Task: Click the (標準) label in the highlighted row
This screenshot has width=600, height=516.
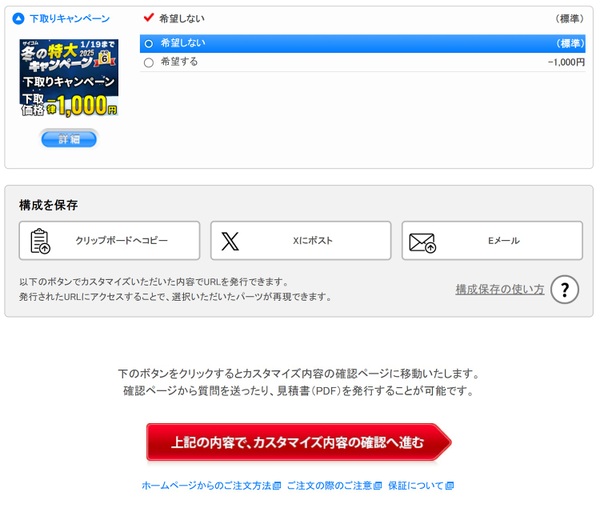Action: pos(570,43)
